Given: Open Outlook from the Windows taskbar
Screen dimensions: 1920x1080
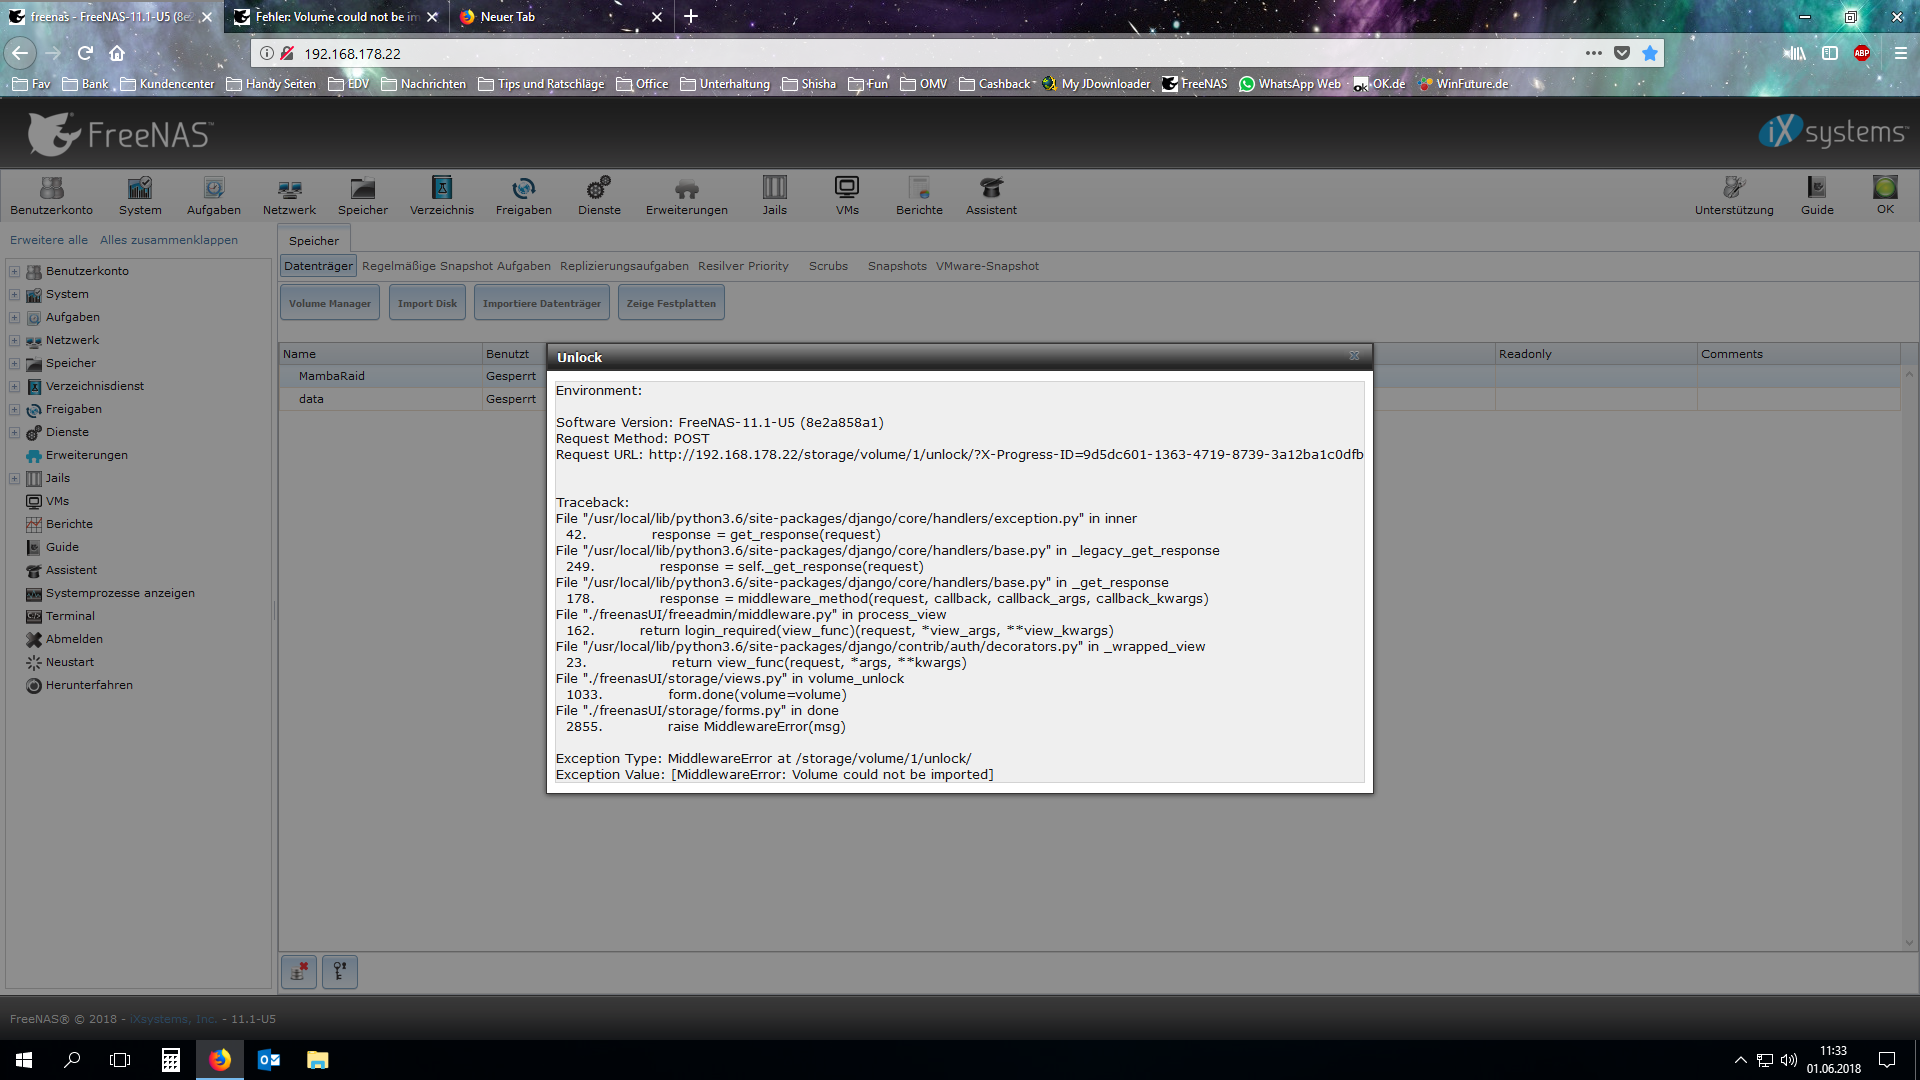Looking at the screenshot, I should tap(269, 1060).
